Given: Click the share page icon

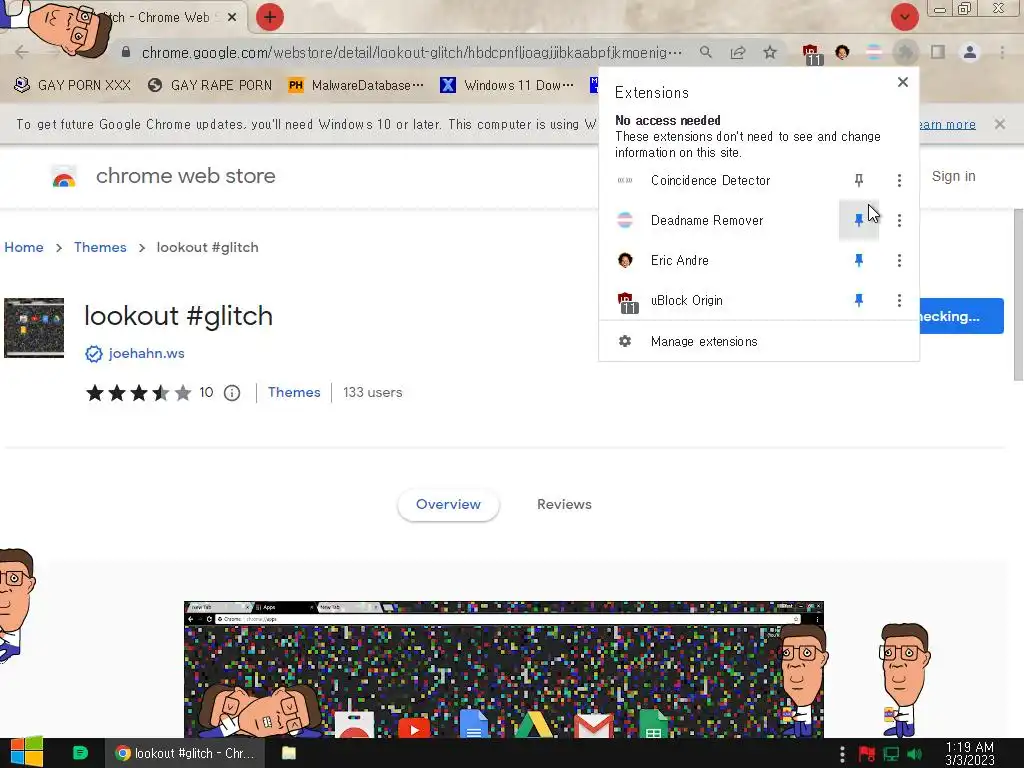Looking at the screenshot, I should 738,52.
